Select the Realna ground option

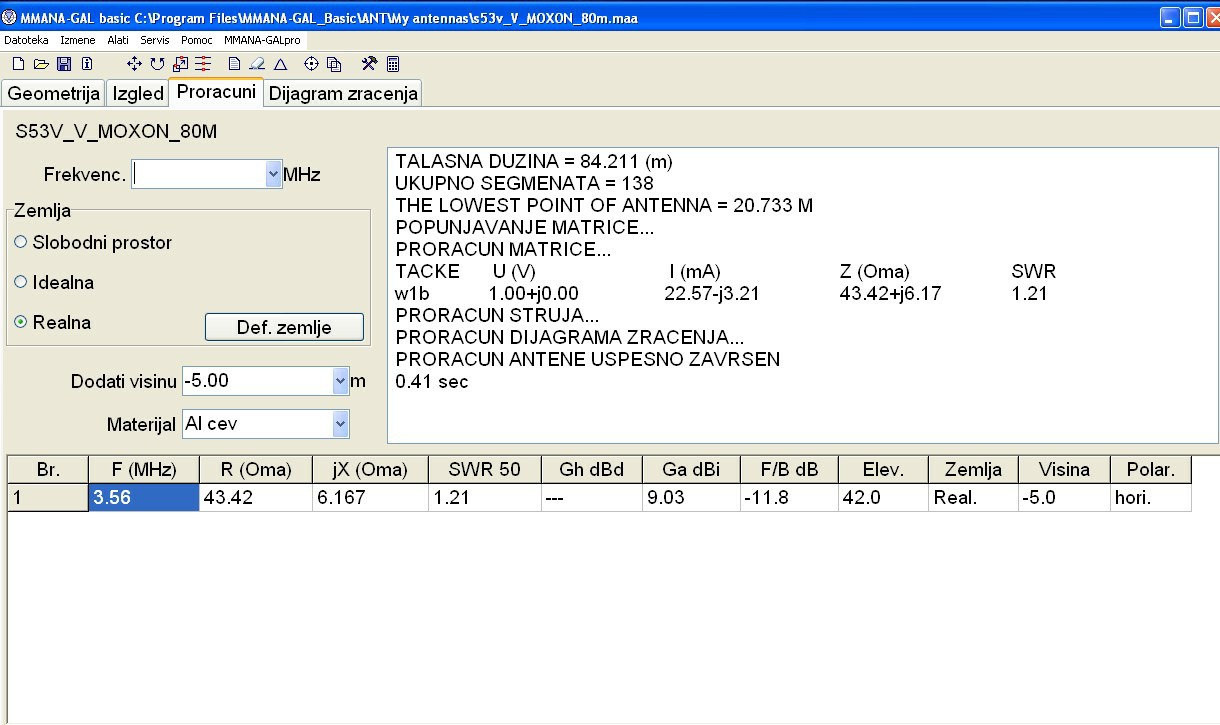click(21, 323)
